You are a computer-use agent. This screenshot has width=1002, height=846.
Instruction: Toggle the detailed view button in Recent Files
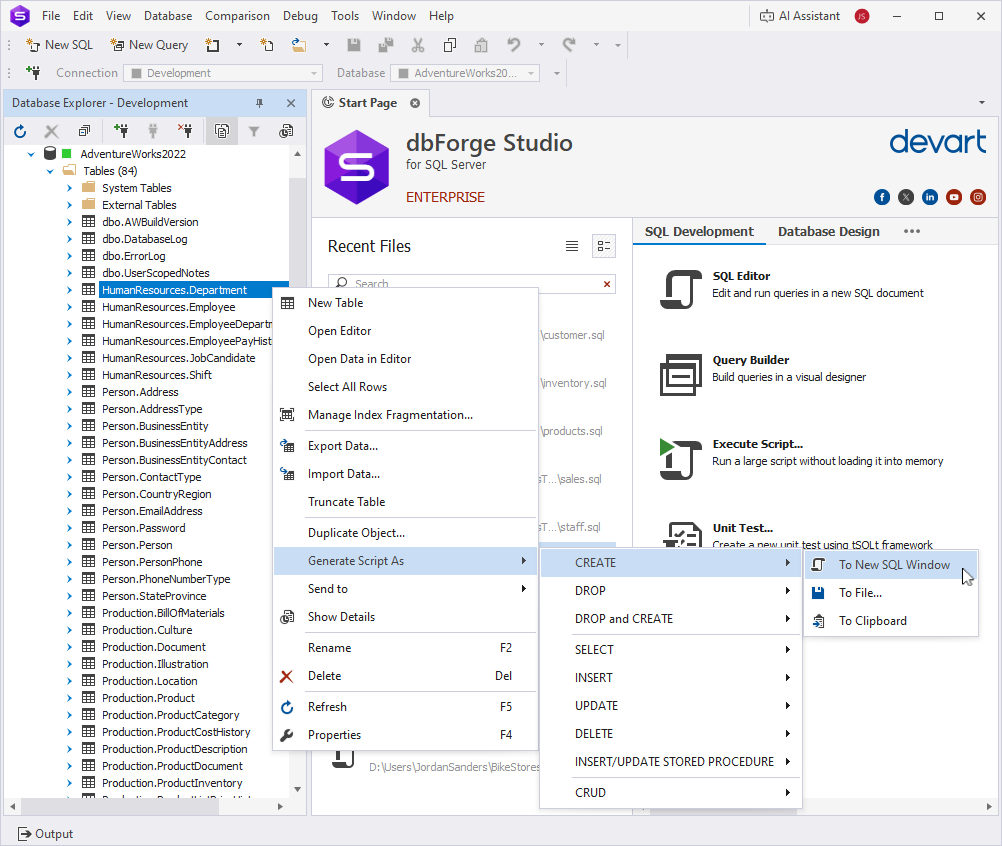coord(603,246)
